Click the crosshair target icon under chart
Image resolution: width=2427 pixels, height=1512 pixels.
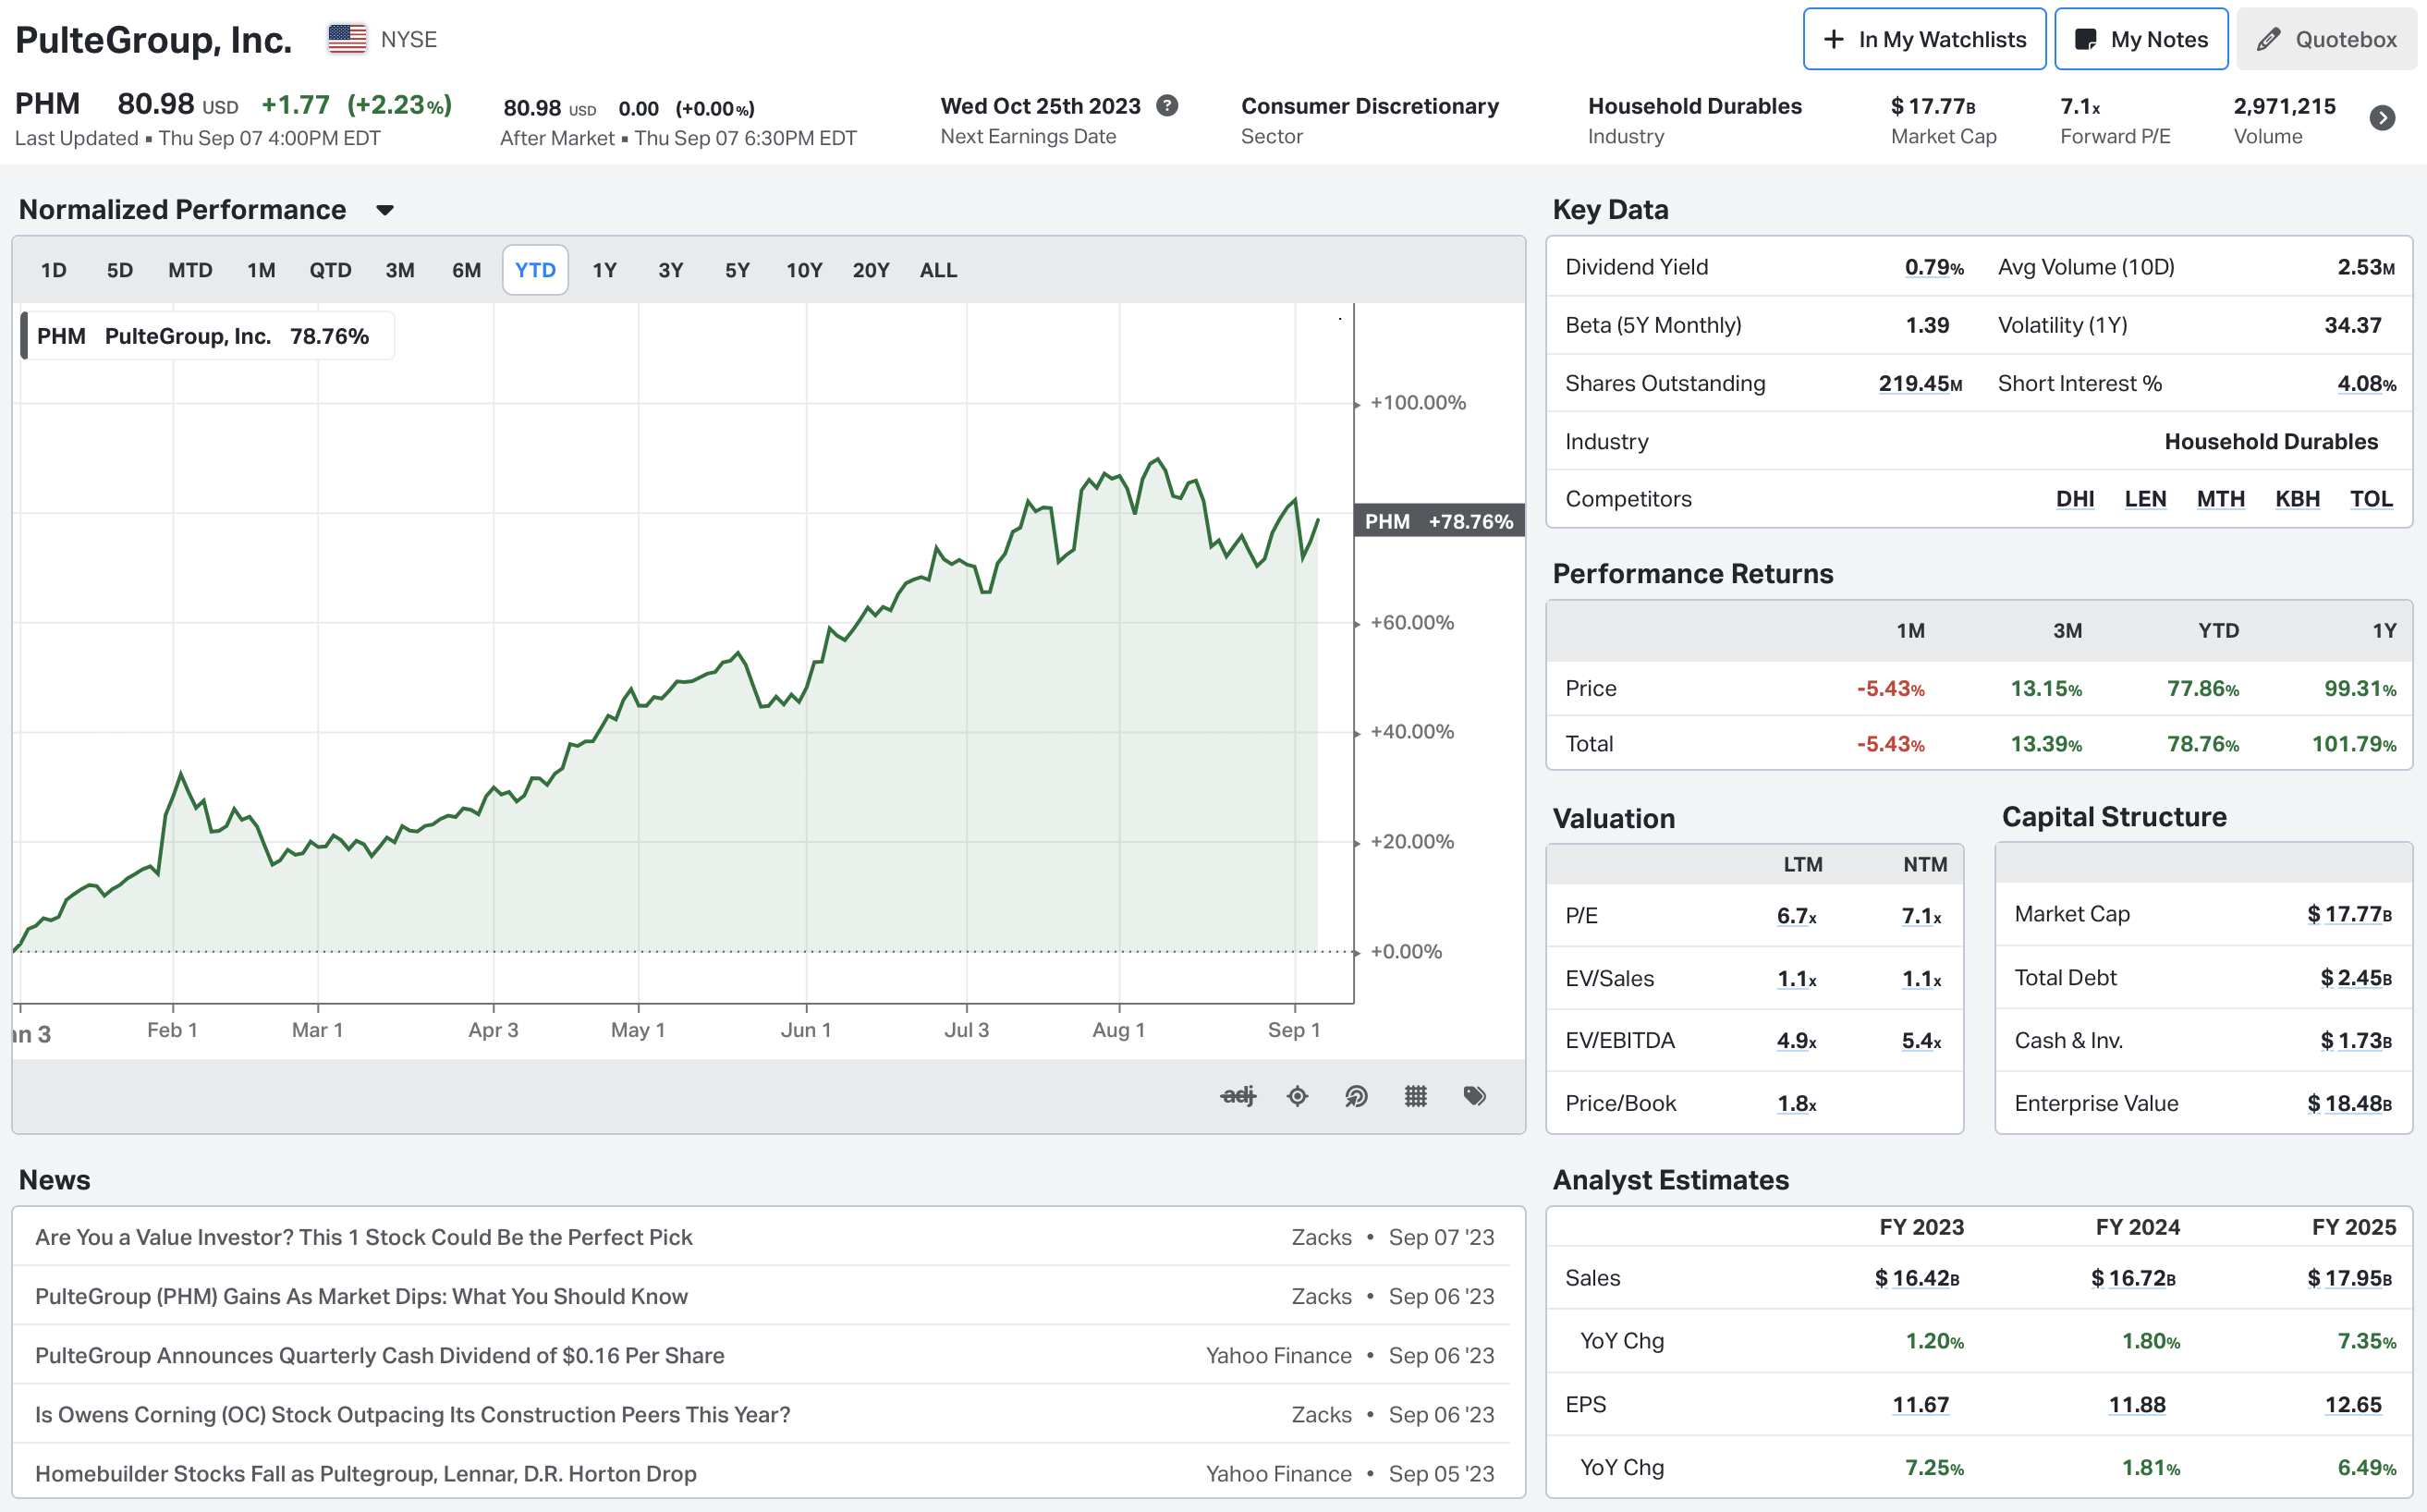point(1297,1096)
